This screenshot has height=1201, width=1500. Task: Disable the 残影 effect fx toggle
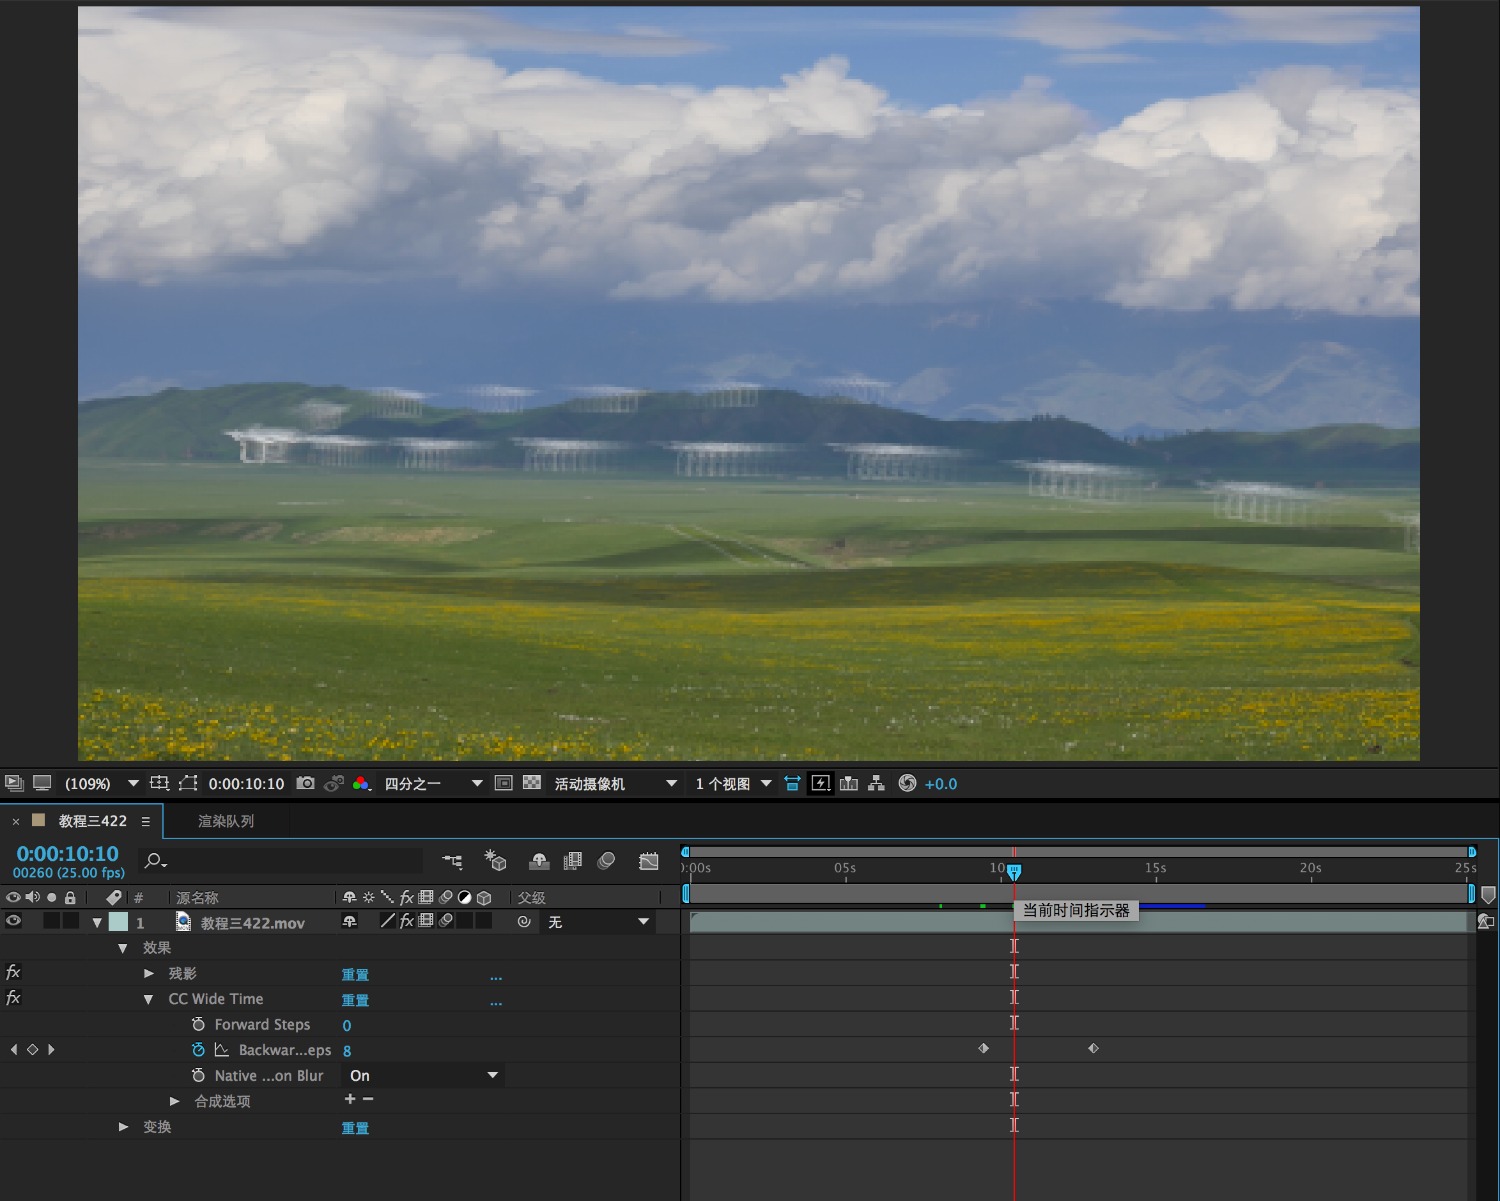pos(13,972)
